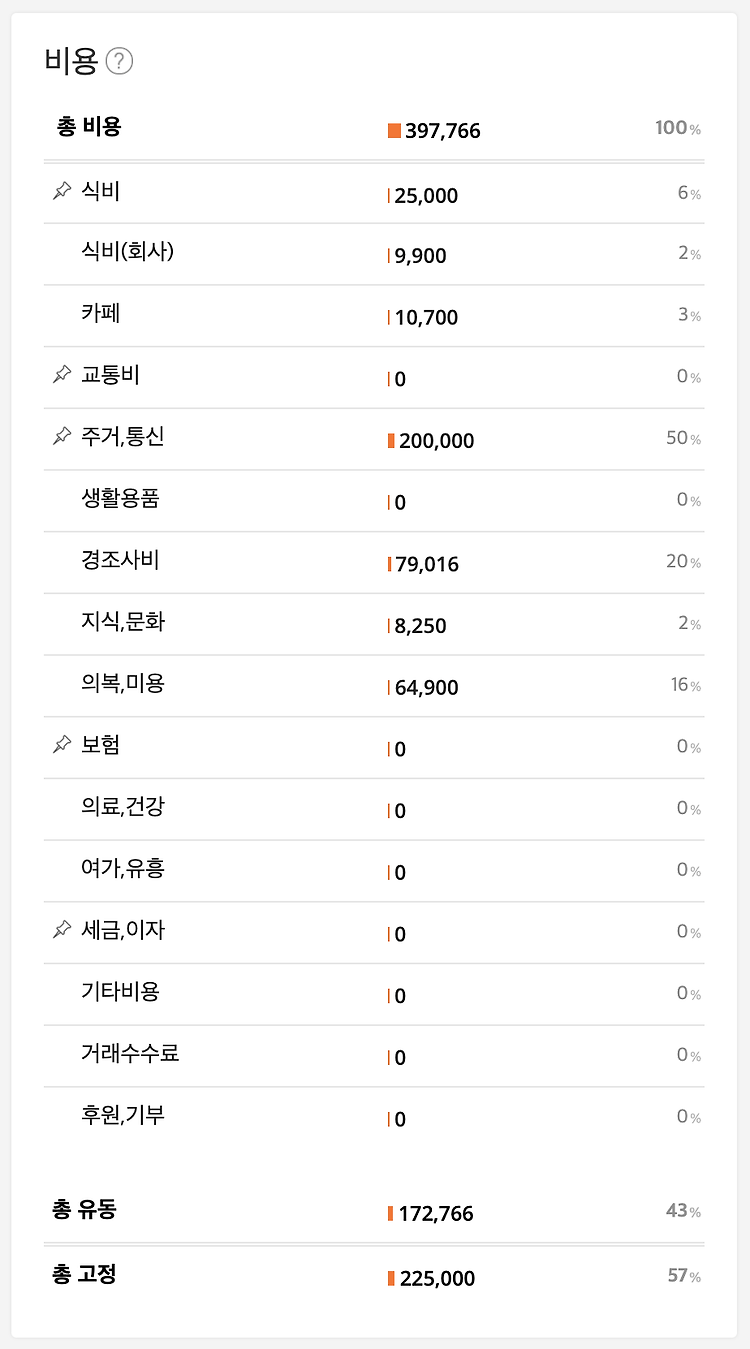Click the pin icon beside 보험
This screenshot has width=750, height=1349.
click(x=62, y=745)
